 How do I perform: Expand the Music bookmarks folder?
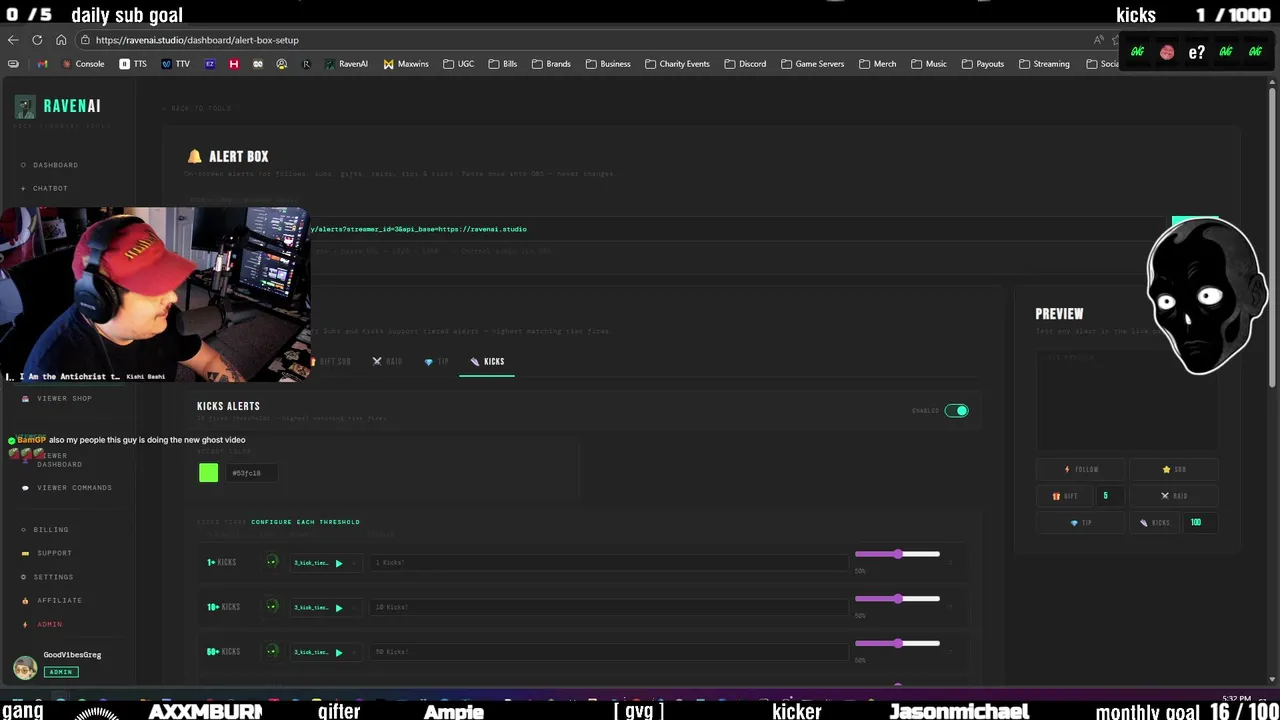[x=928, y=64]
